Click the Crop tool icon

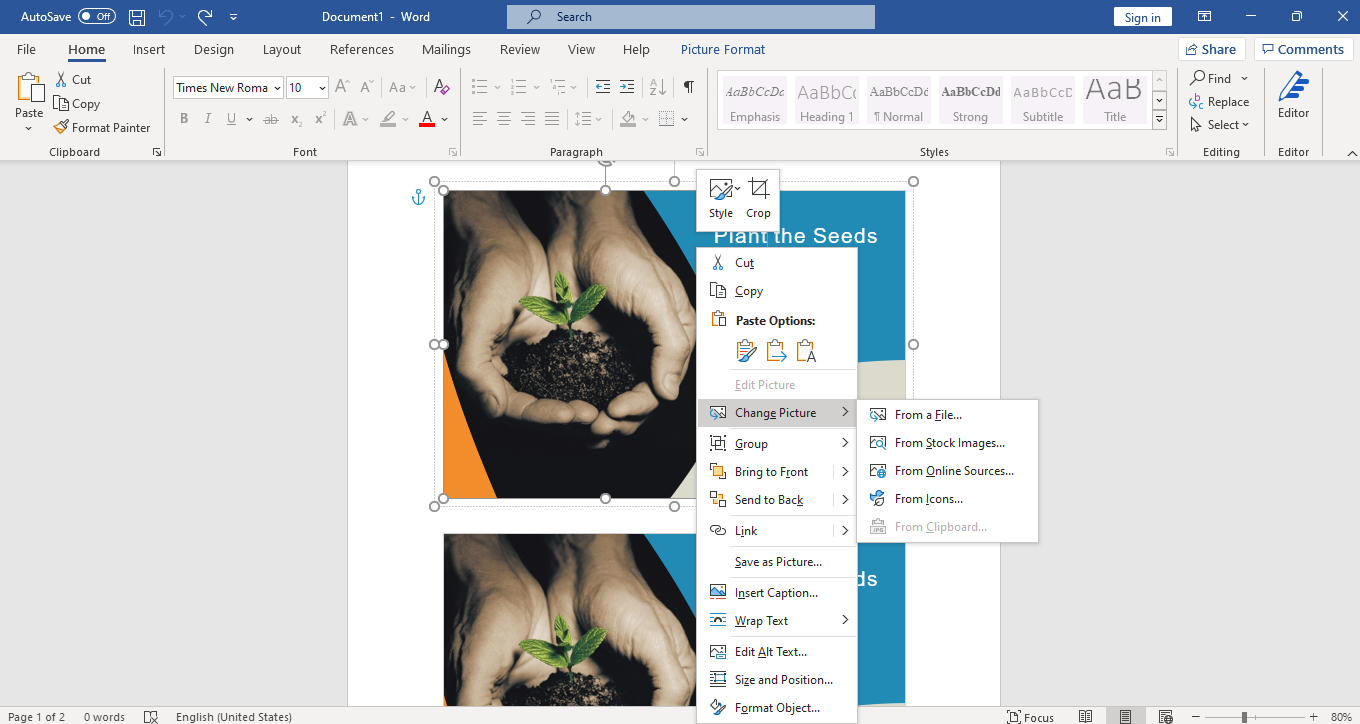(x=759, y=190)
